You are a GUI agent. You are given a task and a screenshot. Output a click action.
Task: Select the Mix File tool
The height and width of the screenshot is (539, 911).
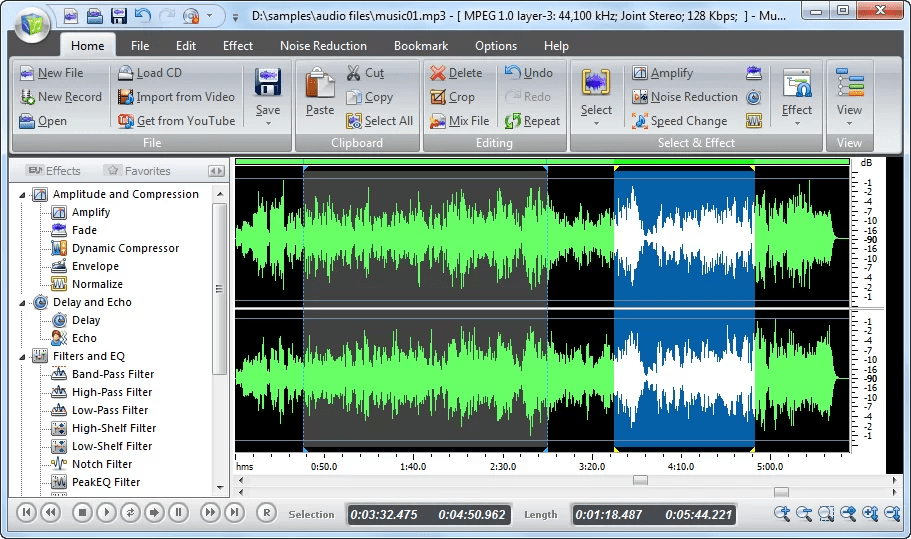click(459, 121)
